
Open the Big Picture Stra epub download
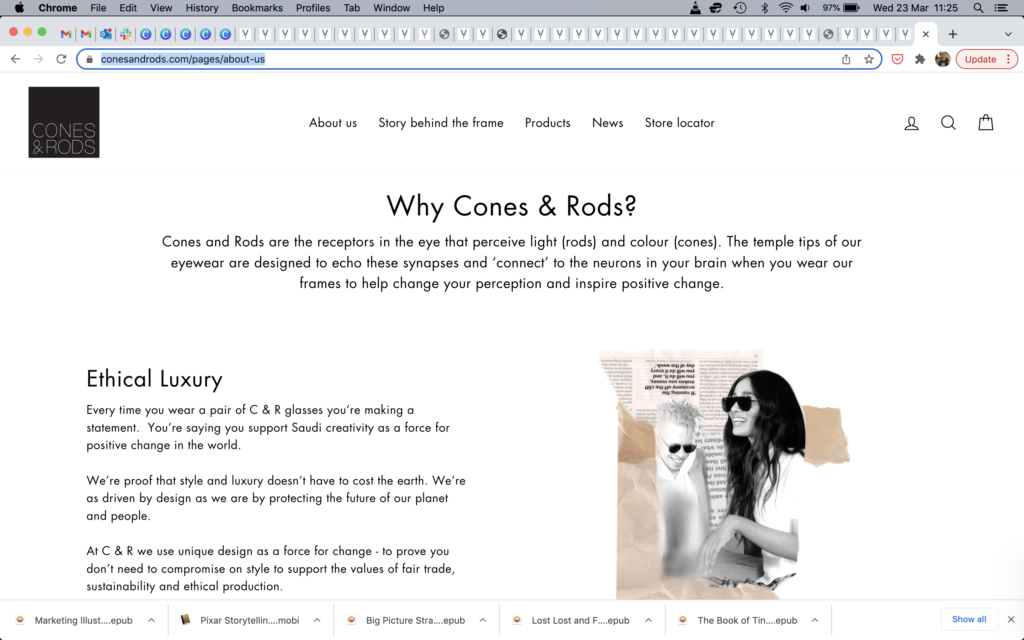point(408,620)
